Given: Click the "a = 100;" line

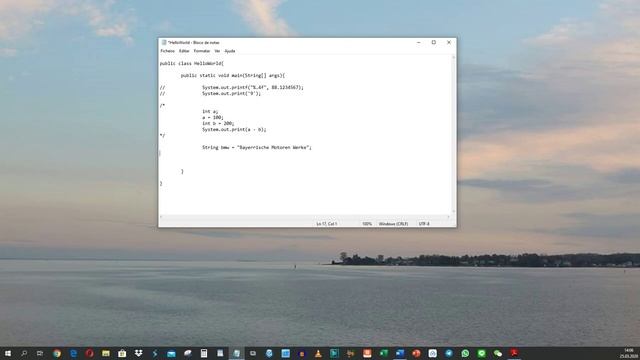Looking at the screenshot, I should pyautogui.click(x=213, y=118).
